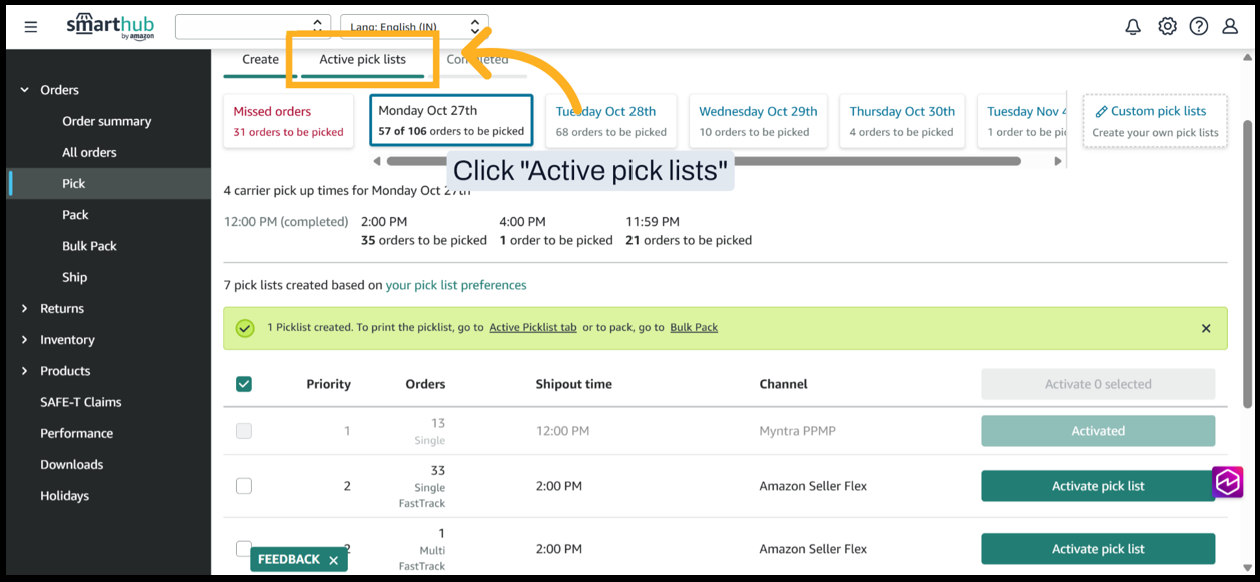
Task: Check the priority 2 Single FastTrack row
Action: 244,486
